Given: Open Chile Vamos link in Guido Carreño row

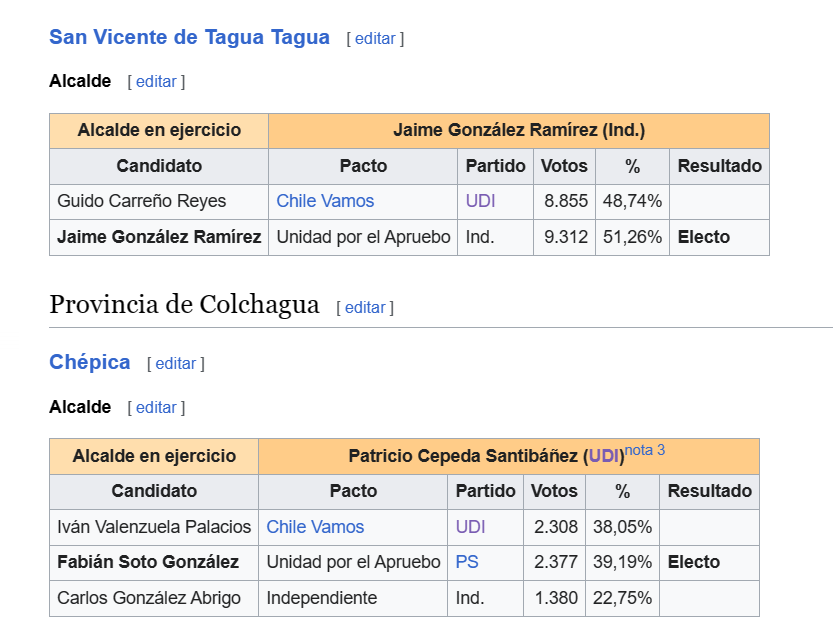Looking at the screenshot, I should (x=325, y=201).
